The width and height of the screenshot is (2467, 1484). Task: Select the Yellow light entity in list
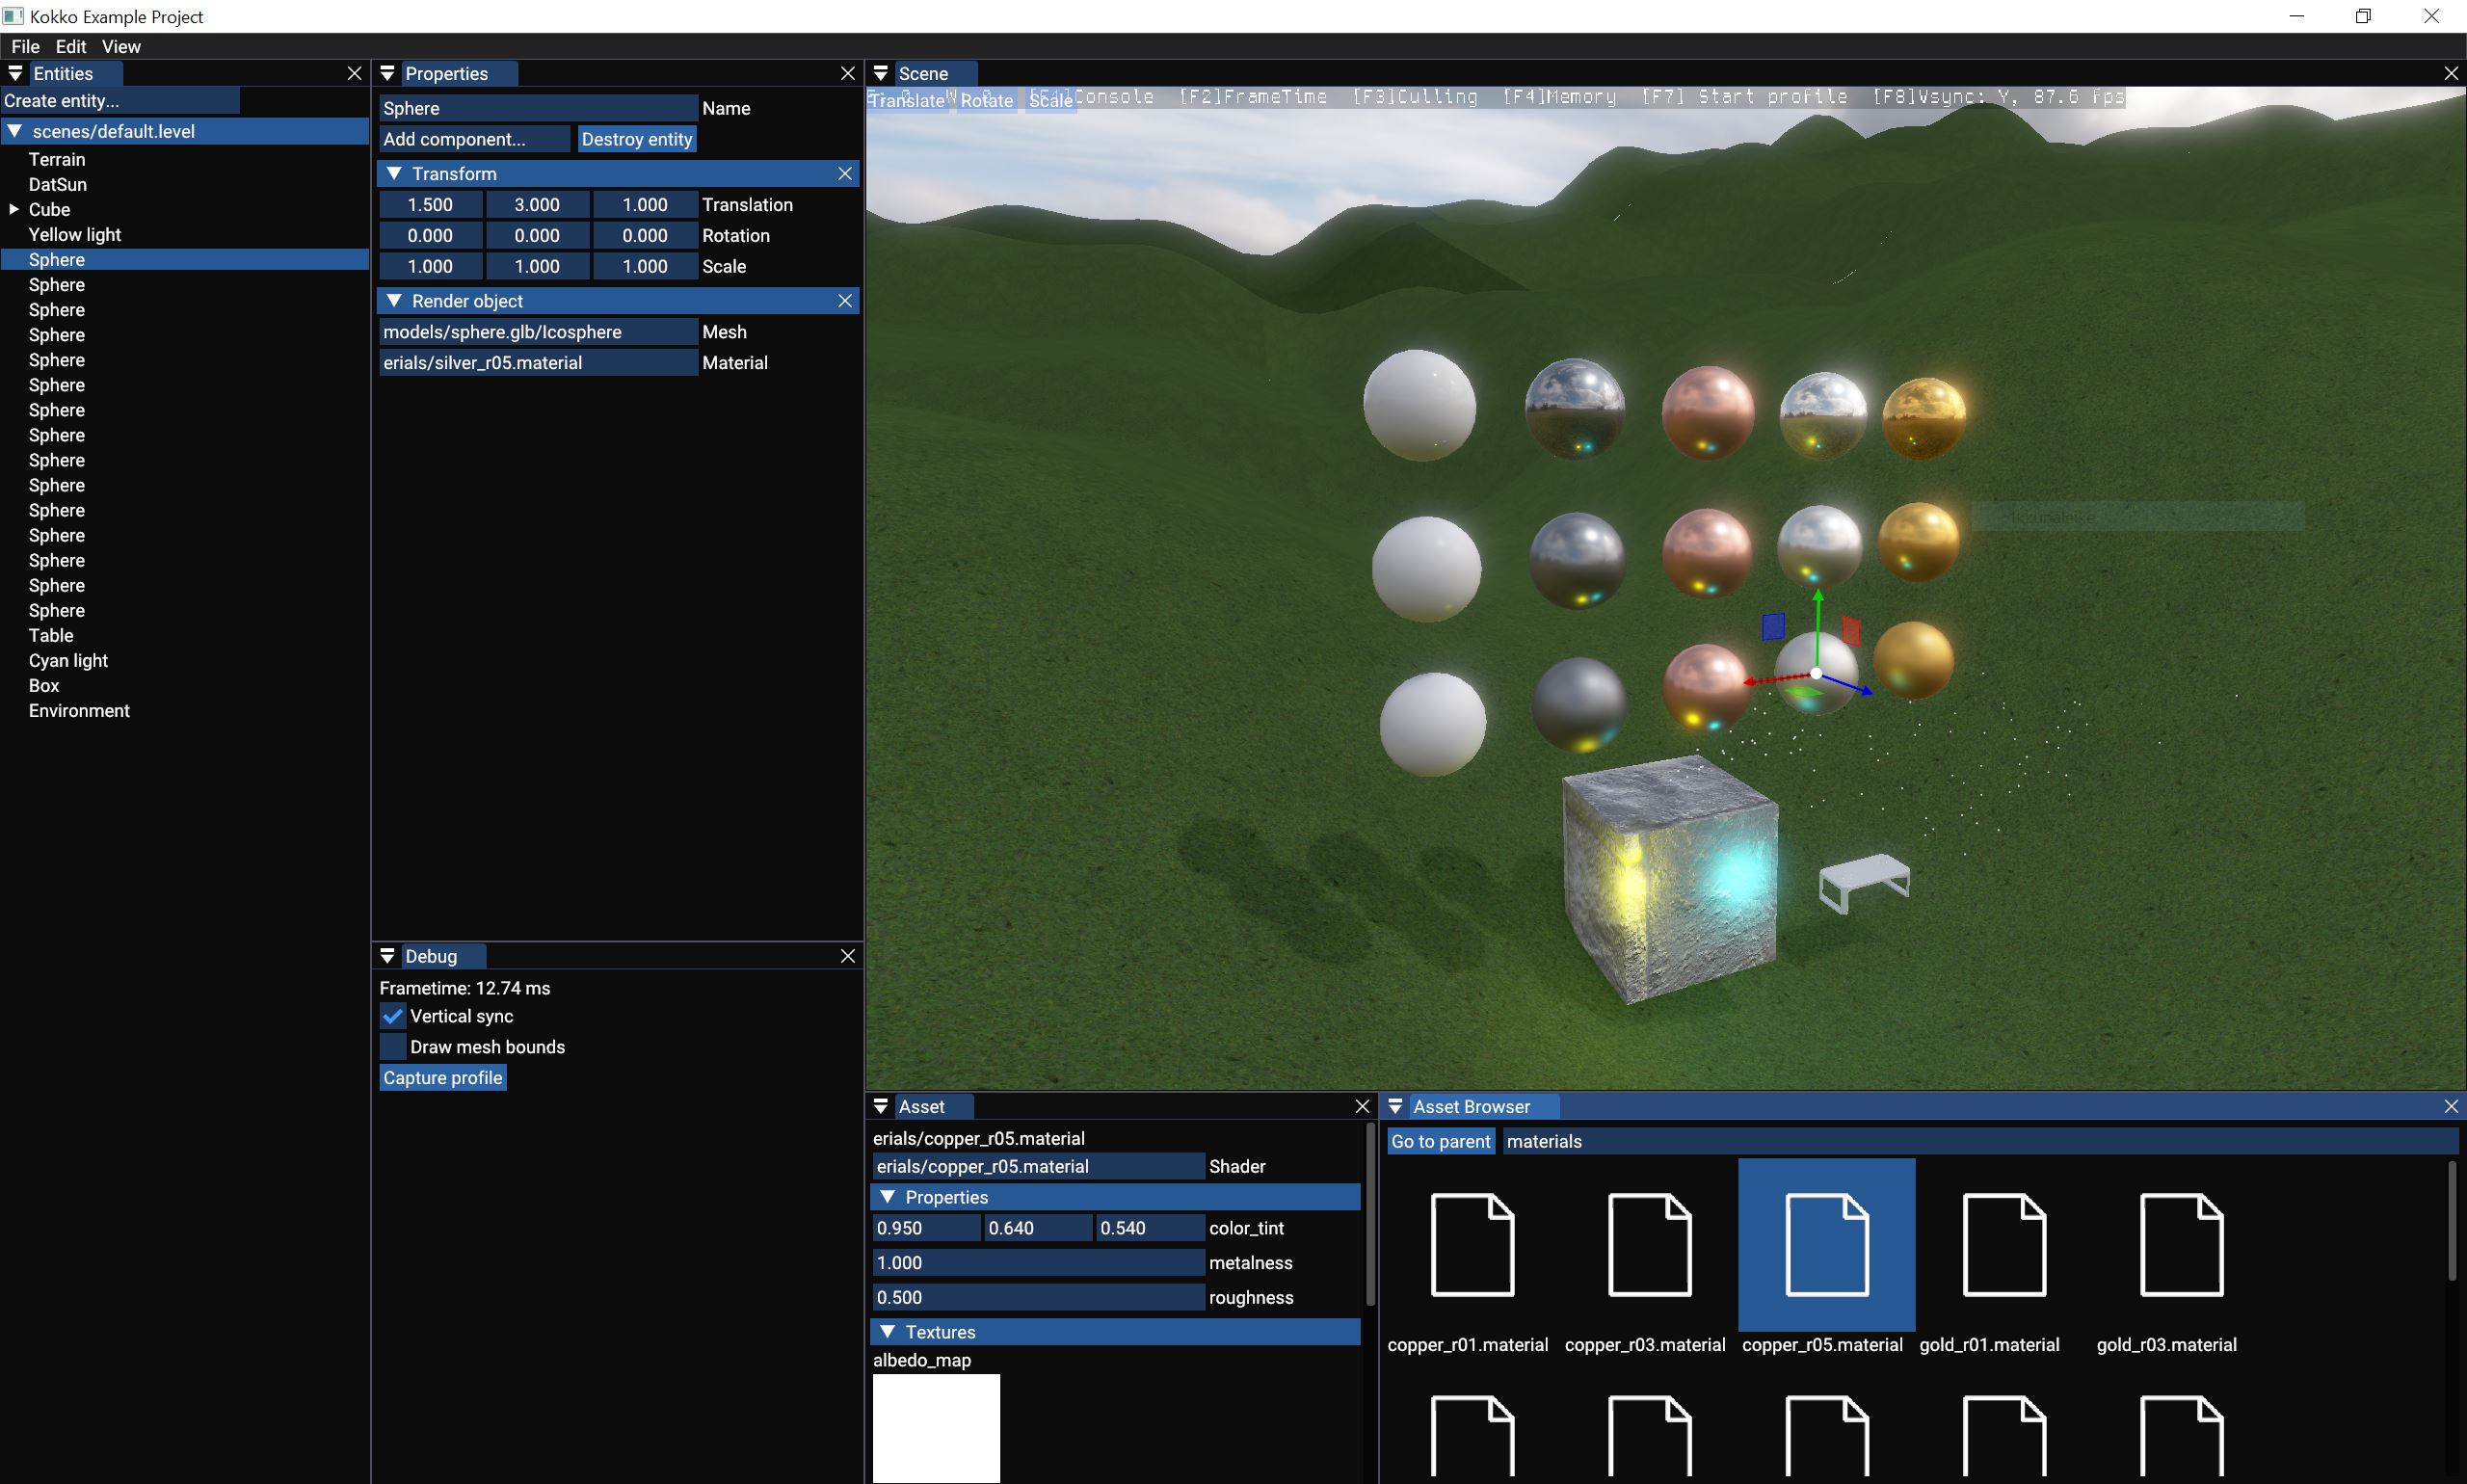(74, 234)
